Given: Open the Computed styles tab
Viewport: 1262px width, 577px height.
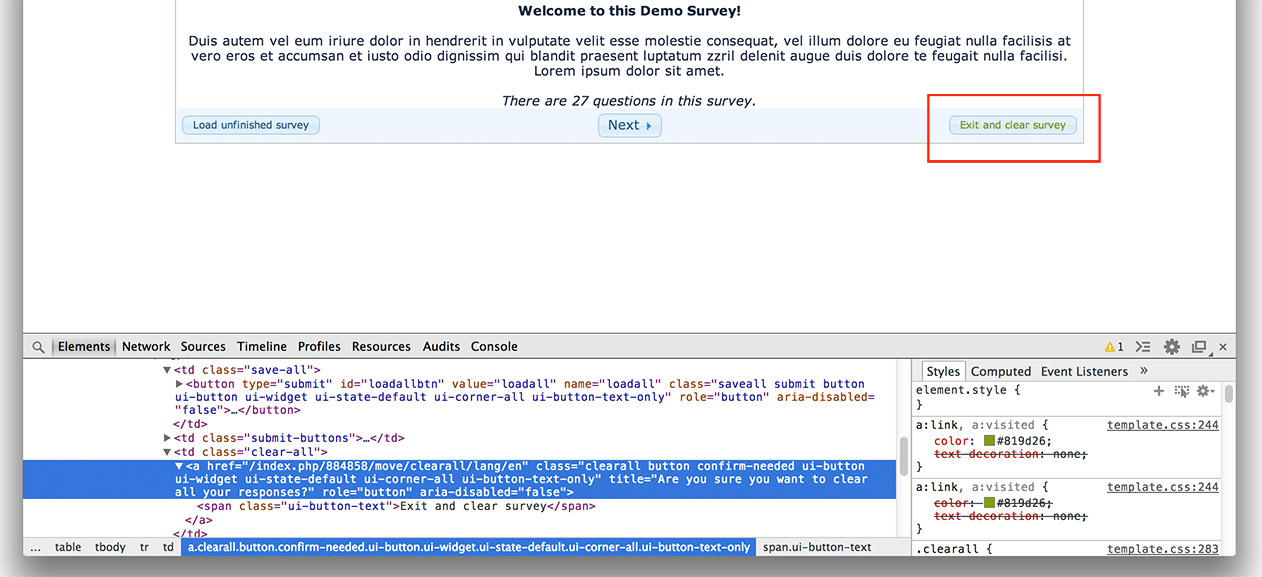Looking at the screenshot, I should (1000, 371).
